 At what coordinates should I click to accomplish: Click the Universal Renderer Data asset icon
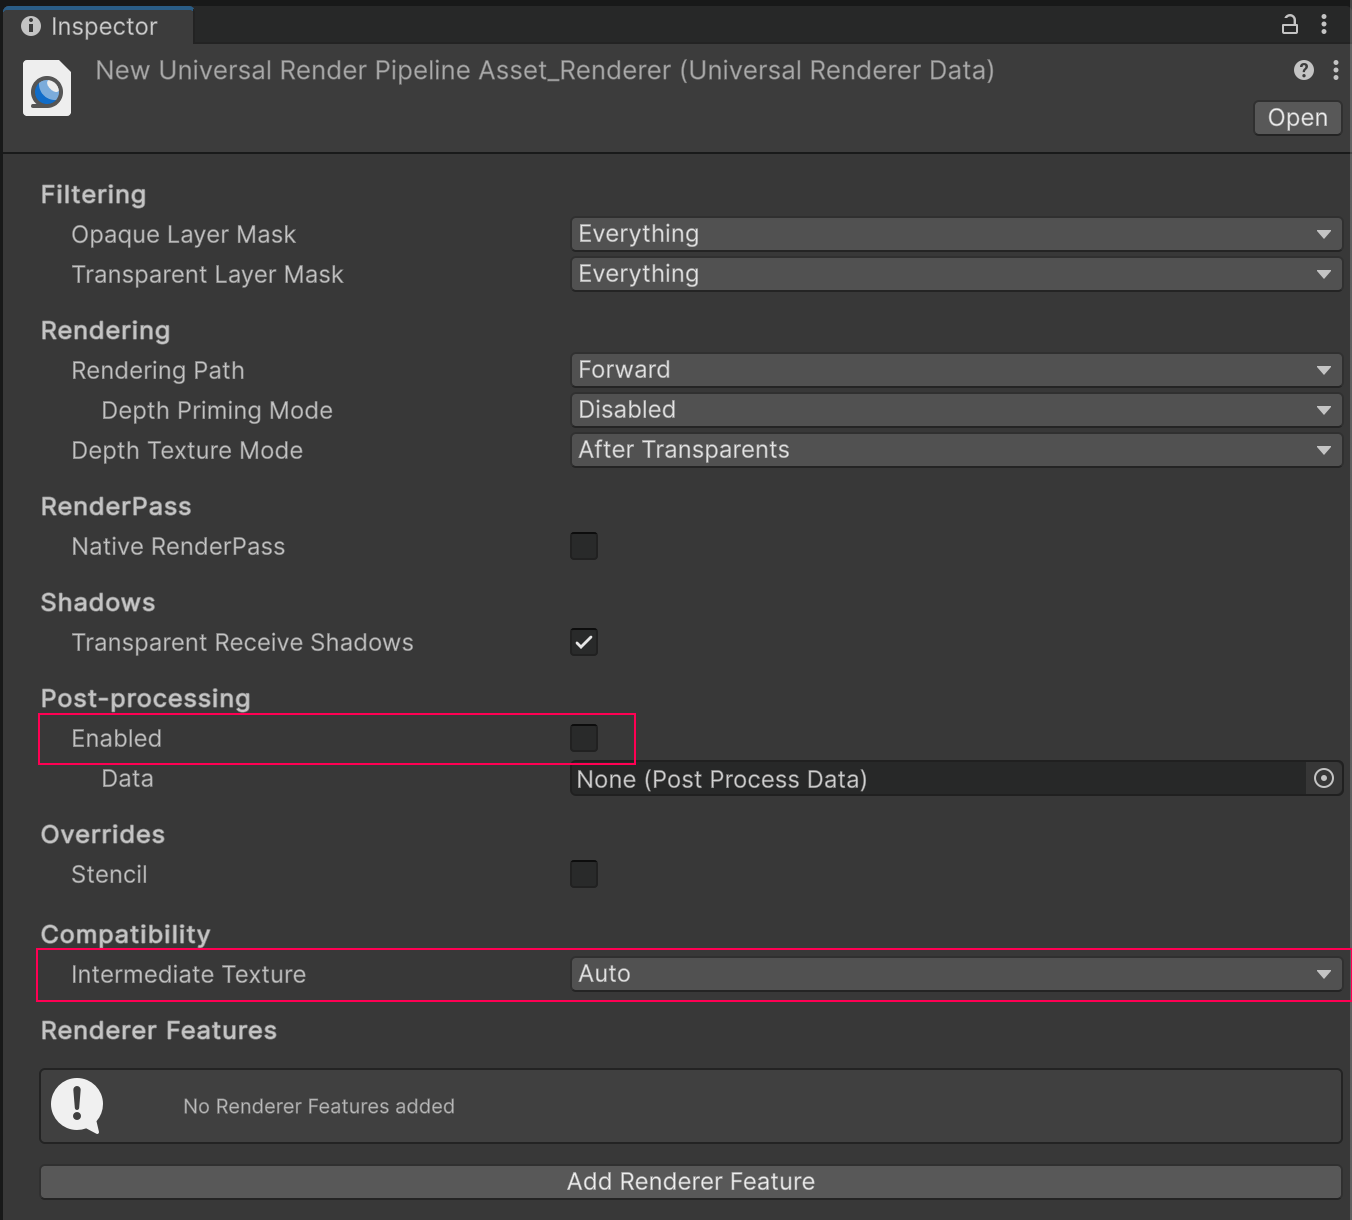click(46, 88)
